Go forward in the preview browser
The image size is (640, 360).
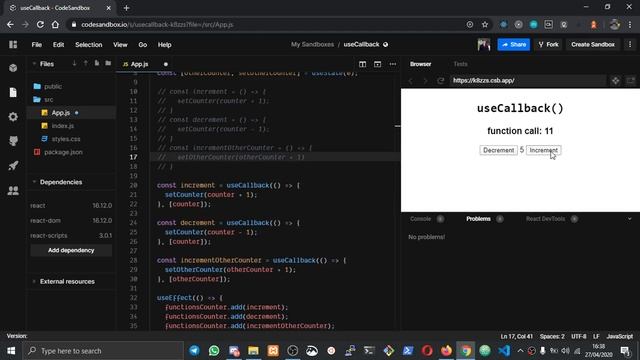[x=425, y=80]
